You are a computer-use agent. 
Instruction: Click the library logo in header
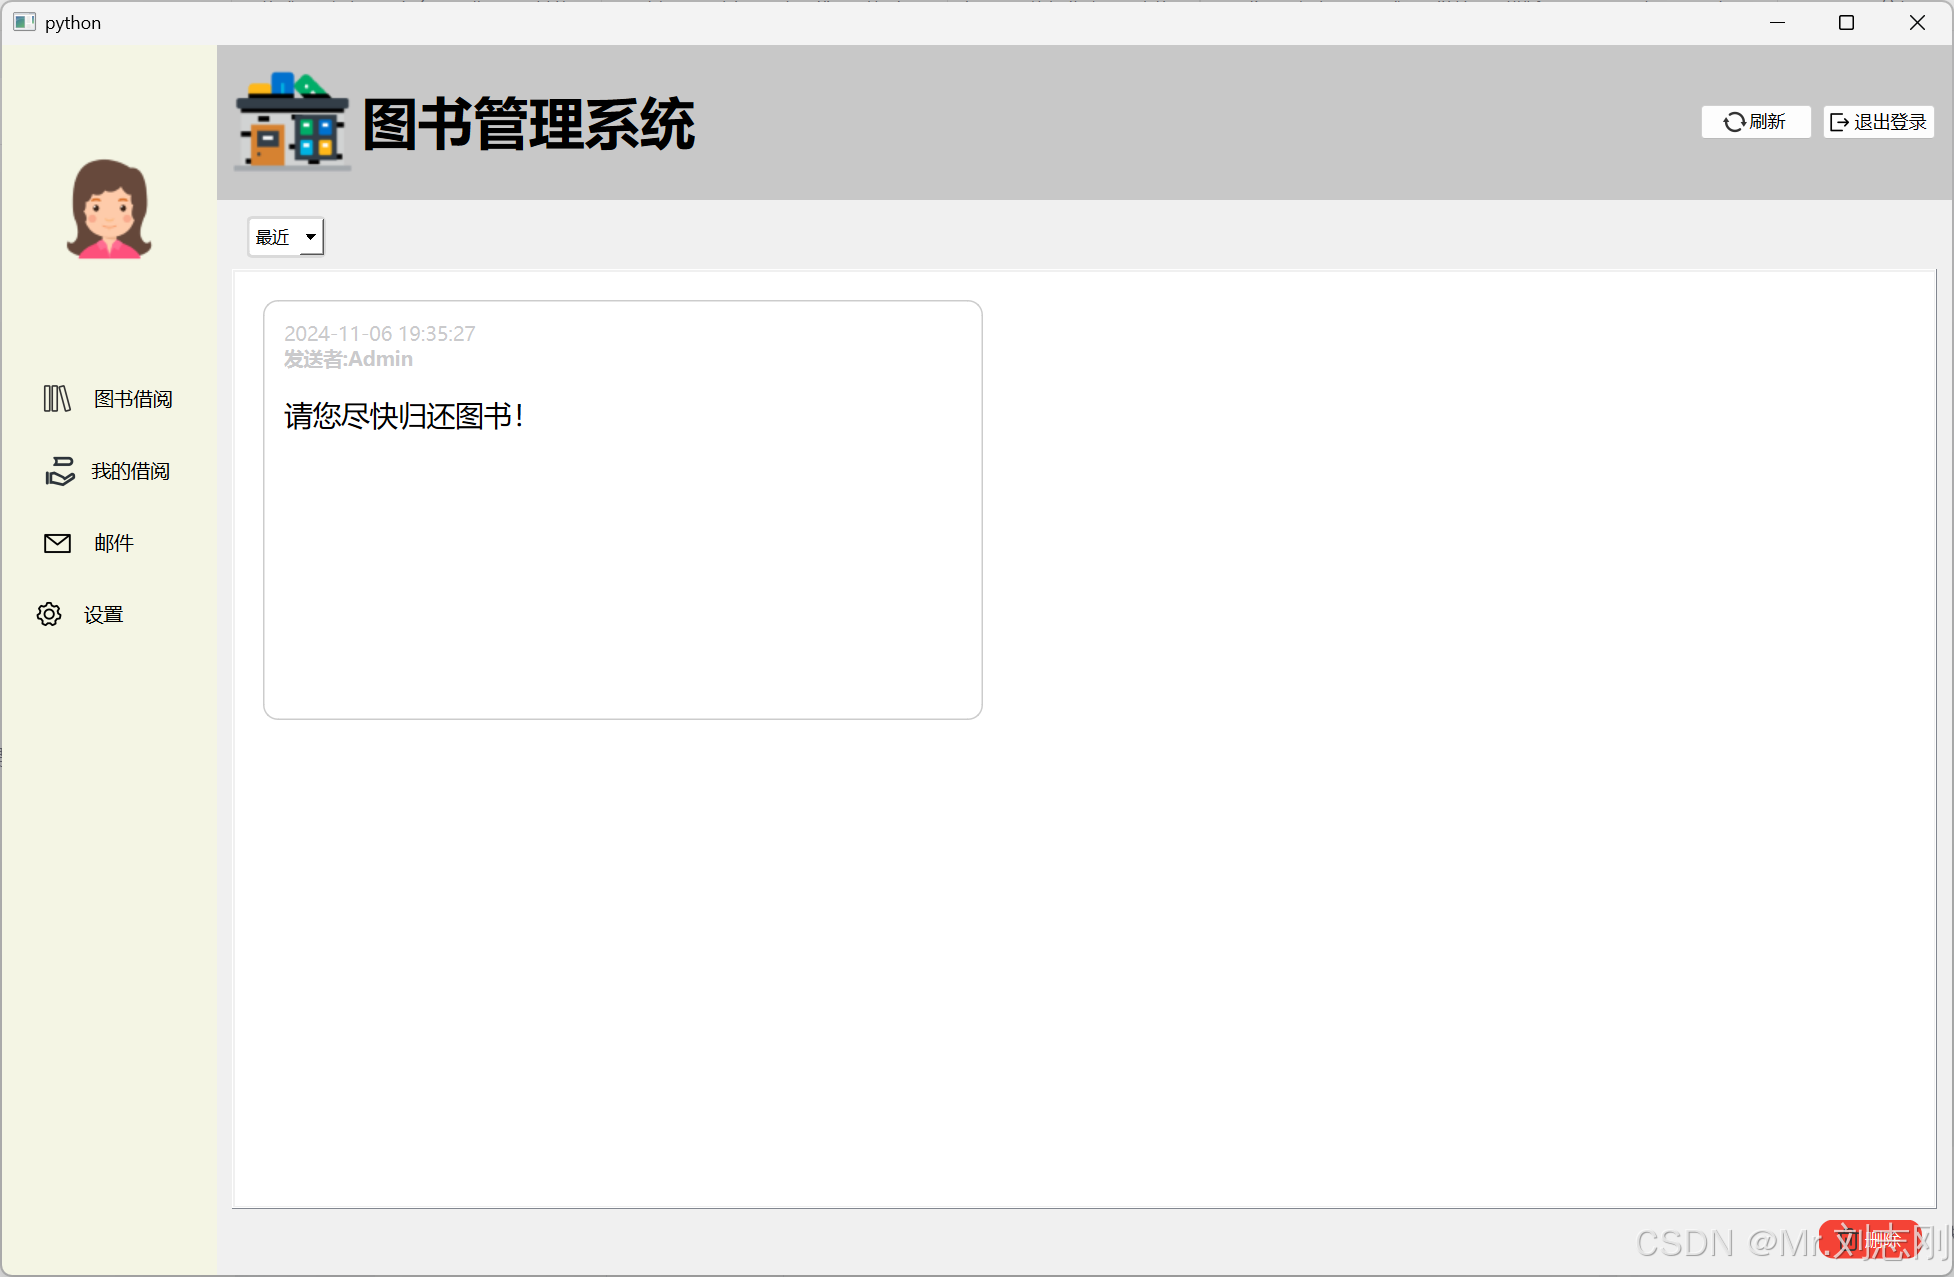[x=292, y=121]
